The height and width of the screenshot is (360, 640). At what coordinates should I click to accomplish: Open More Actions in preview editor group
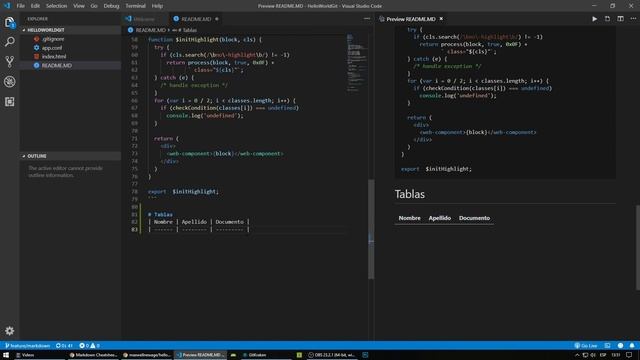point(633,19)
